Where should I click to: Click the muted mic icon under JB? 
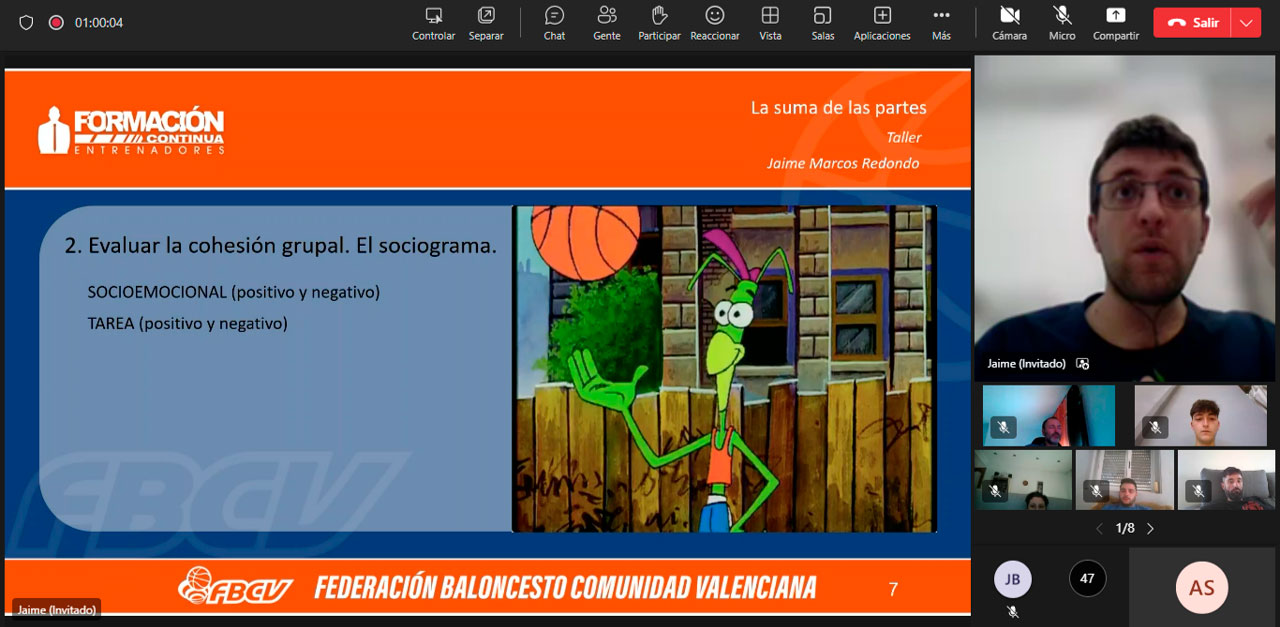[x=1012, y=611]
